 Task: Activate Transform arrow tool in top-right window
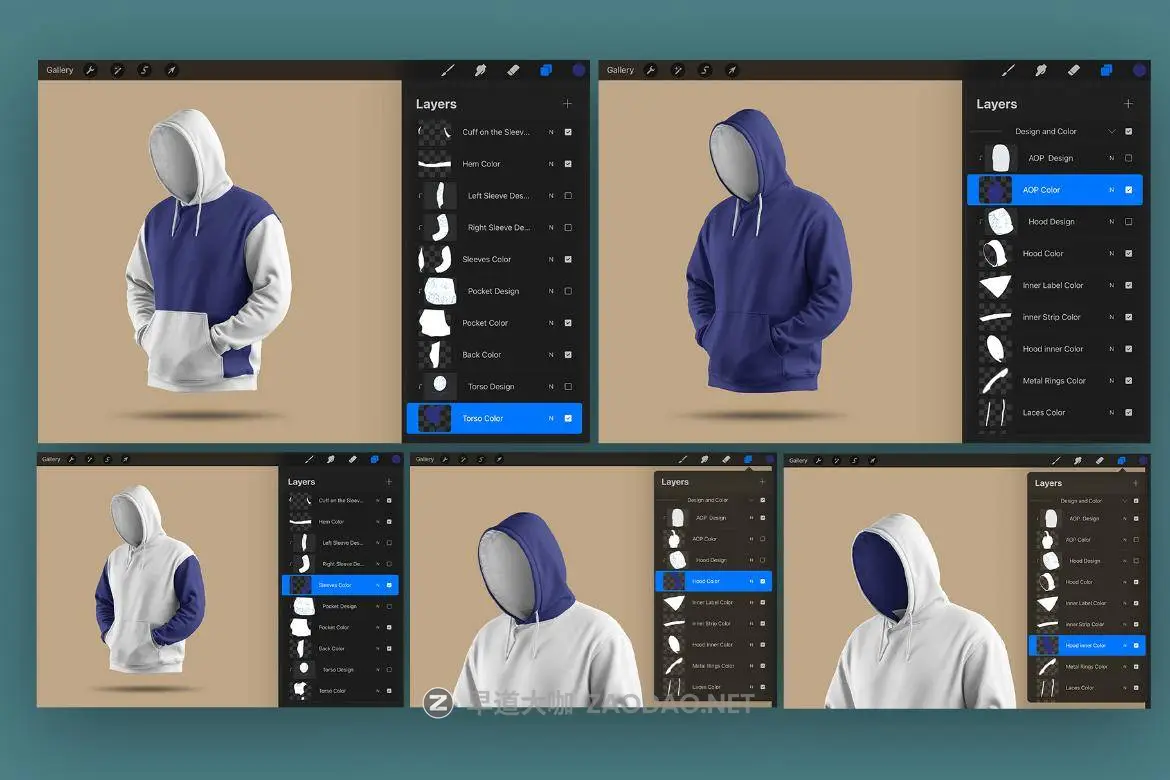(x=732, y=70)
